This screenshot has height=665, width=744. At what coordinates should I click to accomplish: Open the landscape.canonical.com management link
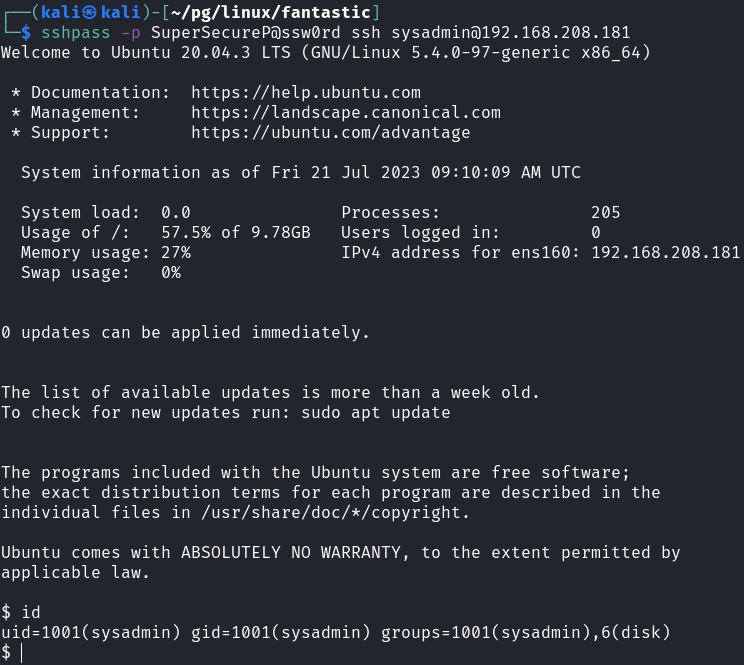[x=345, y=113]
